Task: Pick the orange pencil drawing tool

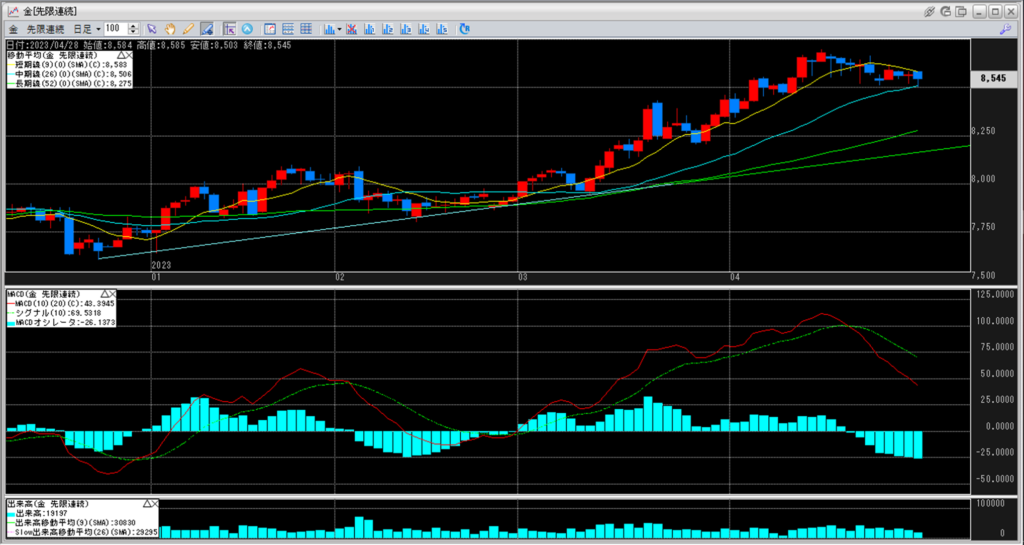Action: pyautogui.click(x=188, y=29)
